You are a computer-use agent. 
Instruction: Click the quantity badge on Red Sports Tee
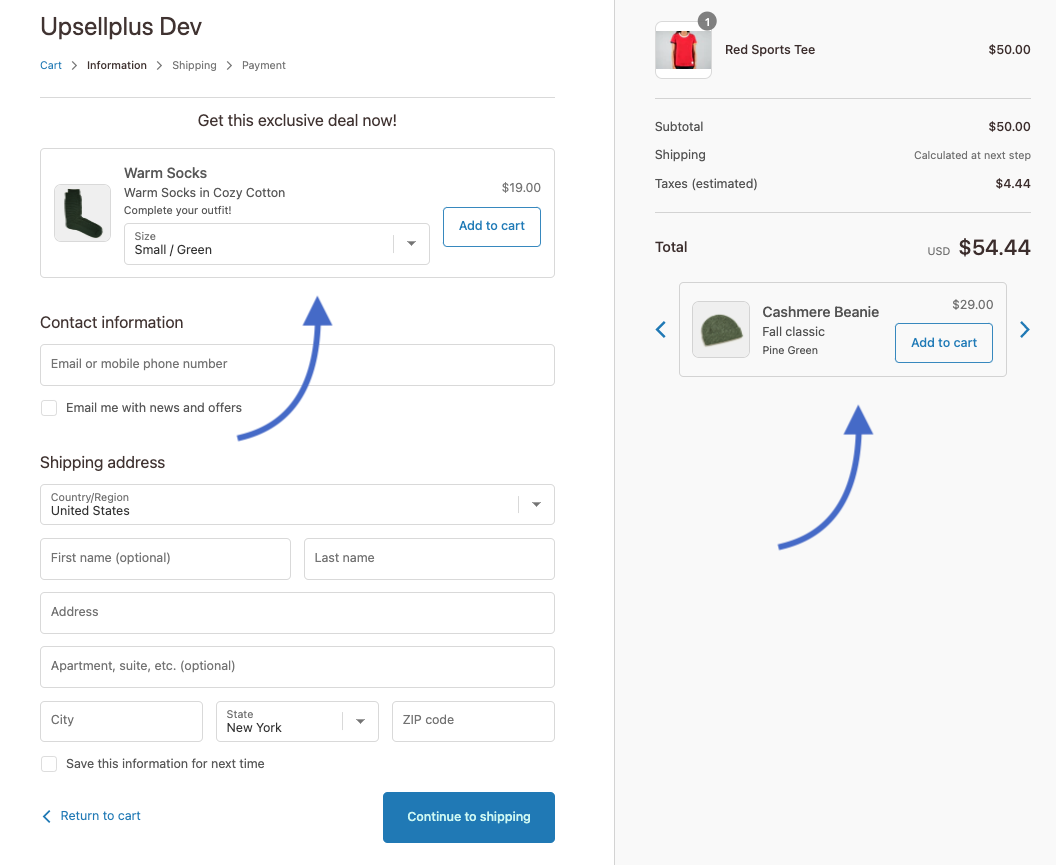pos(707,21)
